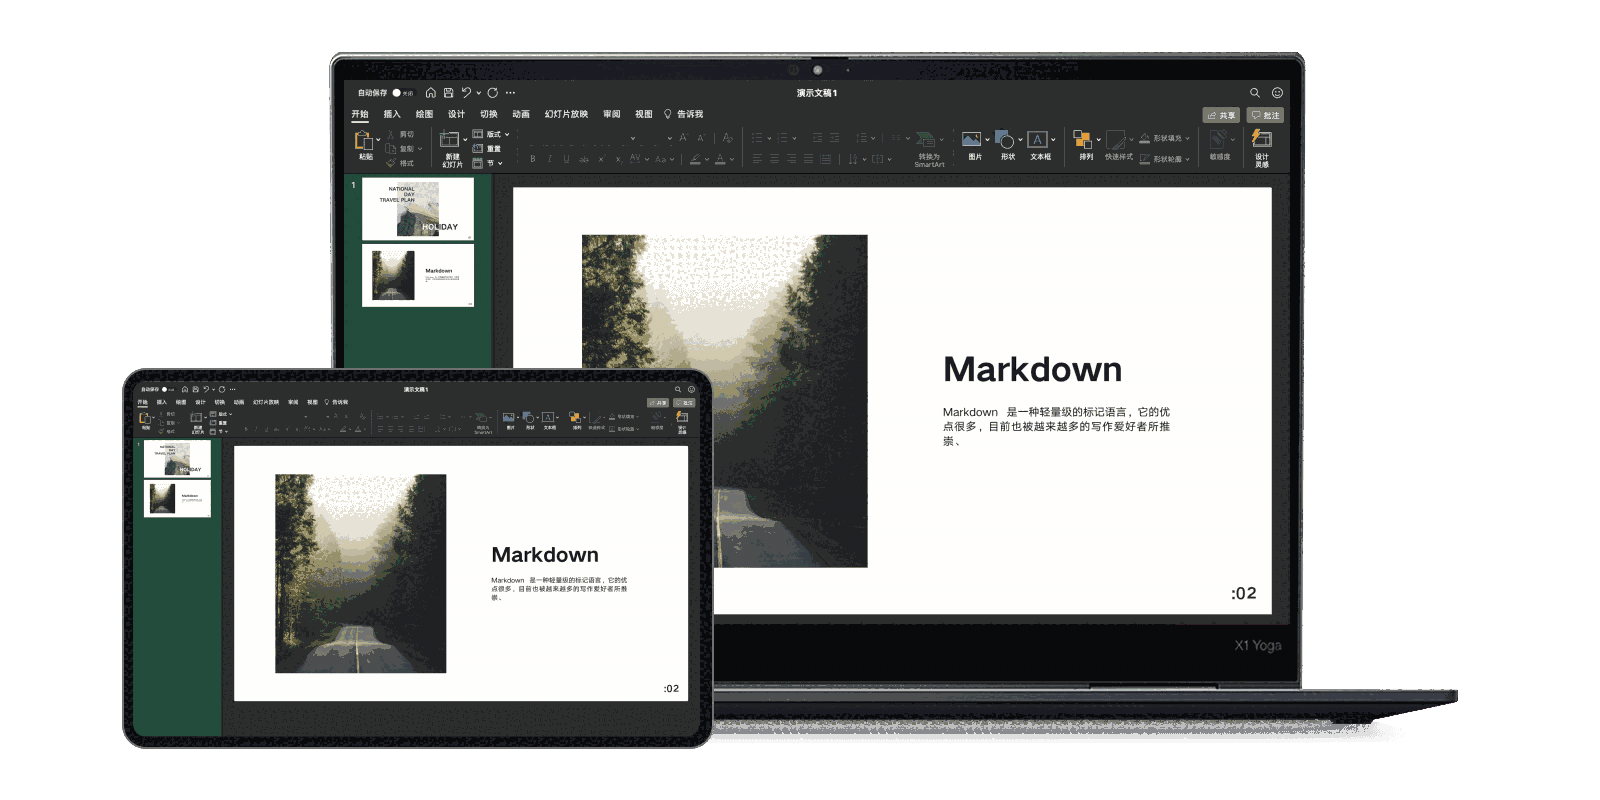Click the Home icon in the laptop's title bar
Image resolution: width=1600 pixels, height=800 pixels.
click(431, 93)
